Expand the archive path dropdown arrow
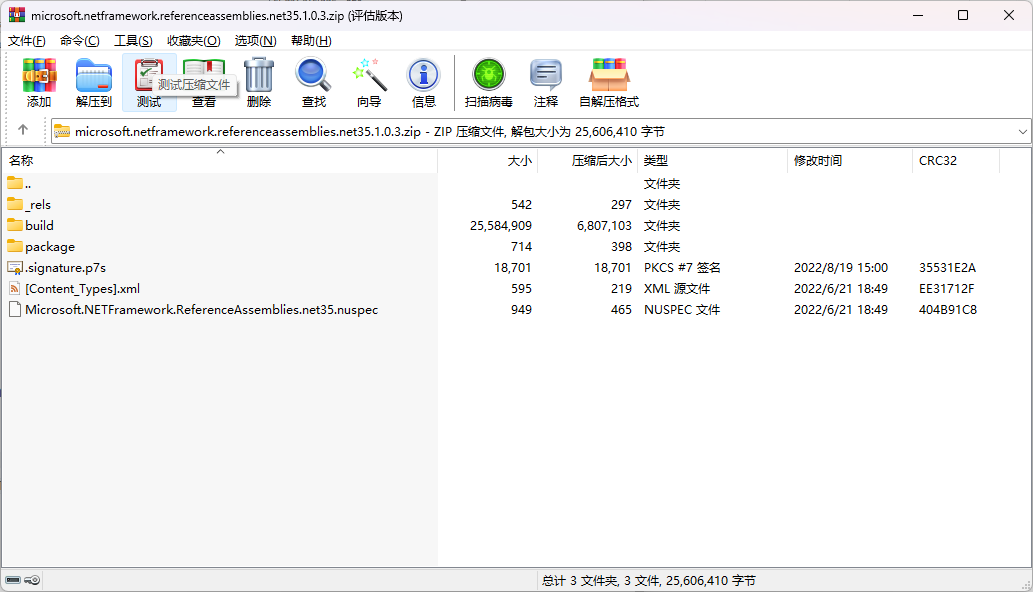Screen dimensions: 1033x592 click(1022, 132)
